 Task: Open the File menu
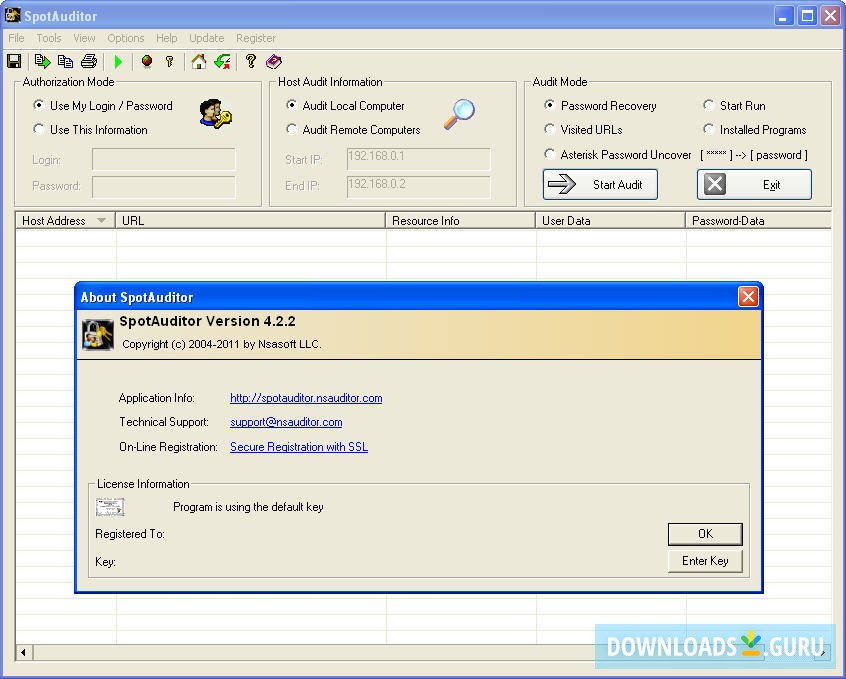point(16,38)
